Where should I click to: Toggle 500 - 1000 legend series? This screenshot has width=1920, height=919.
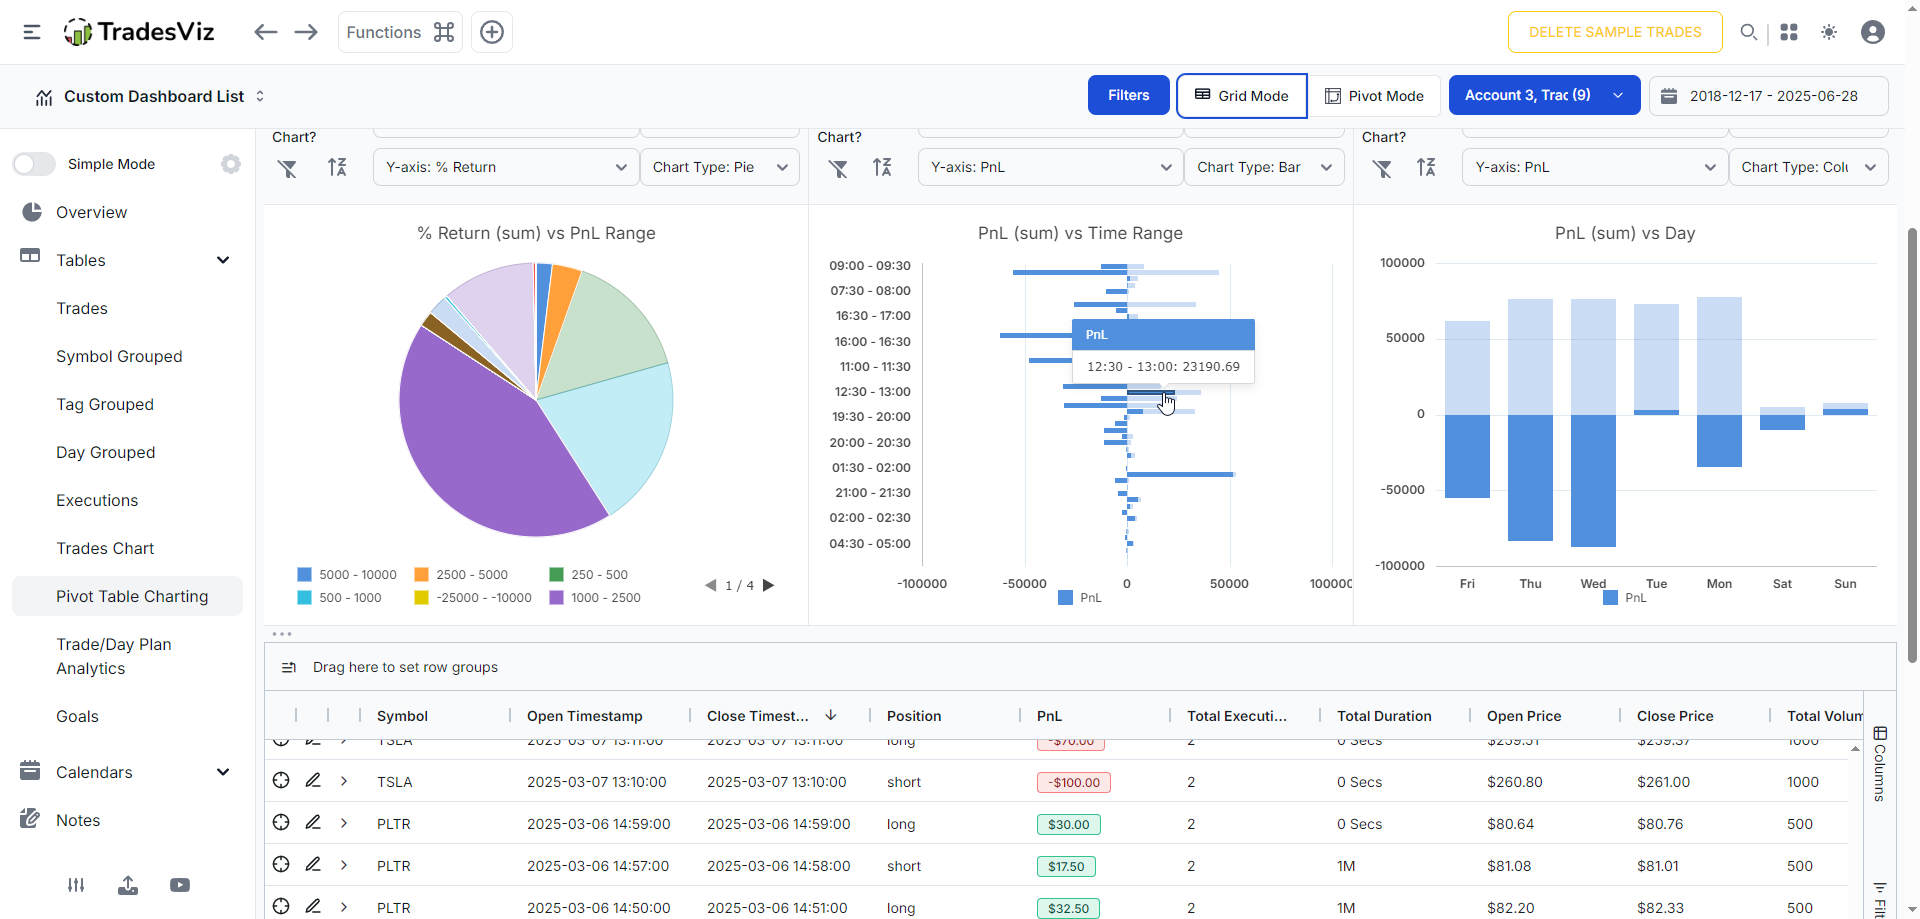(339, 598)
